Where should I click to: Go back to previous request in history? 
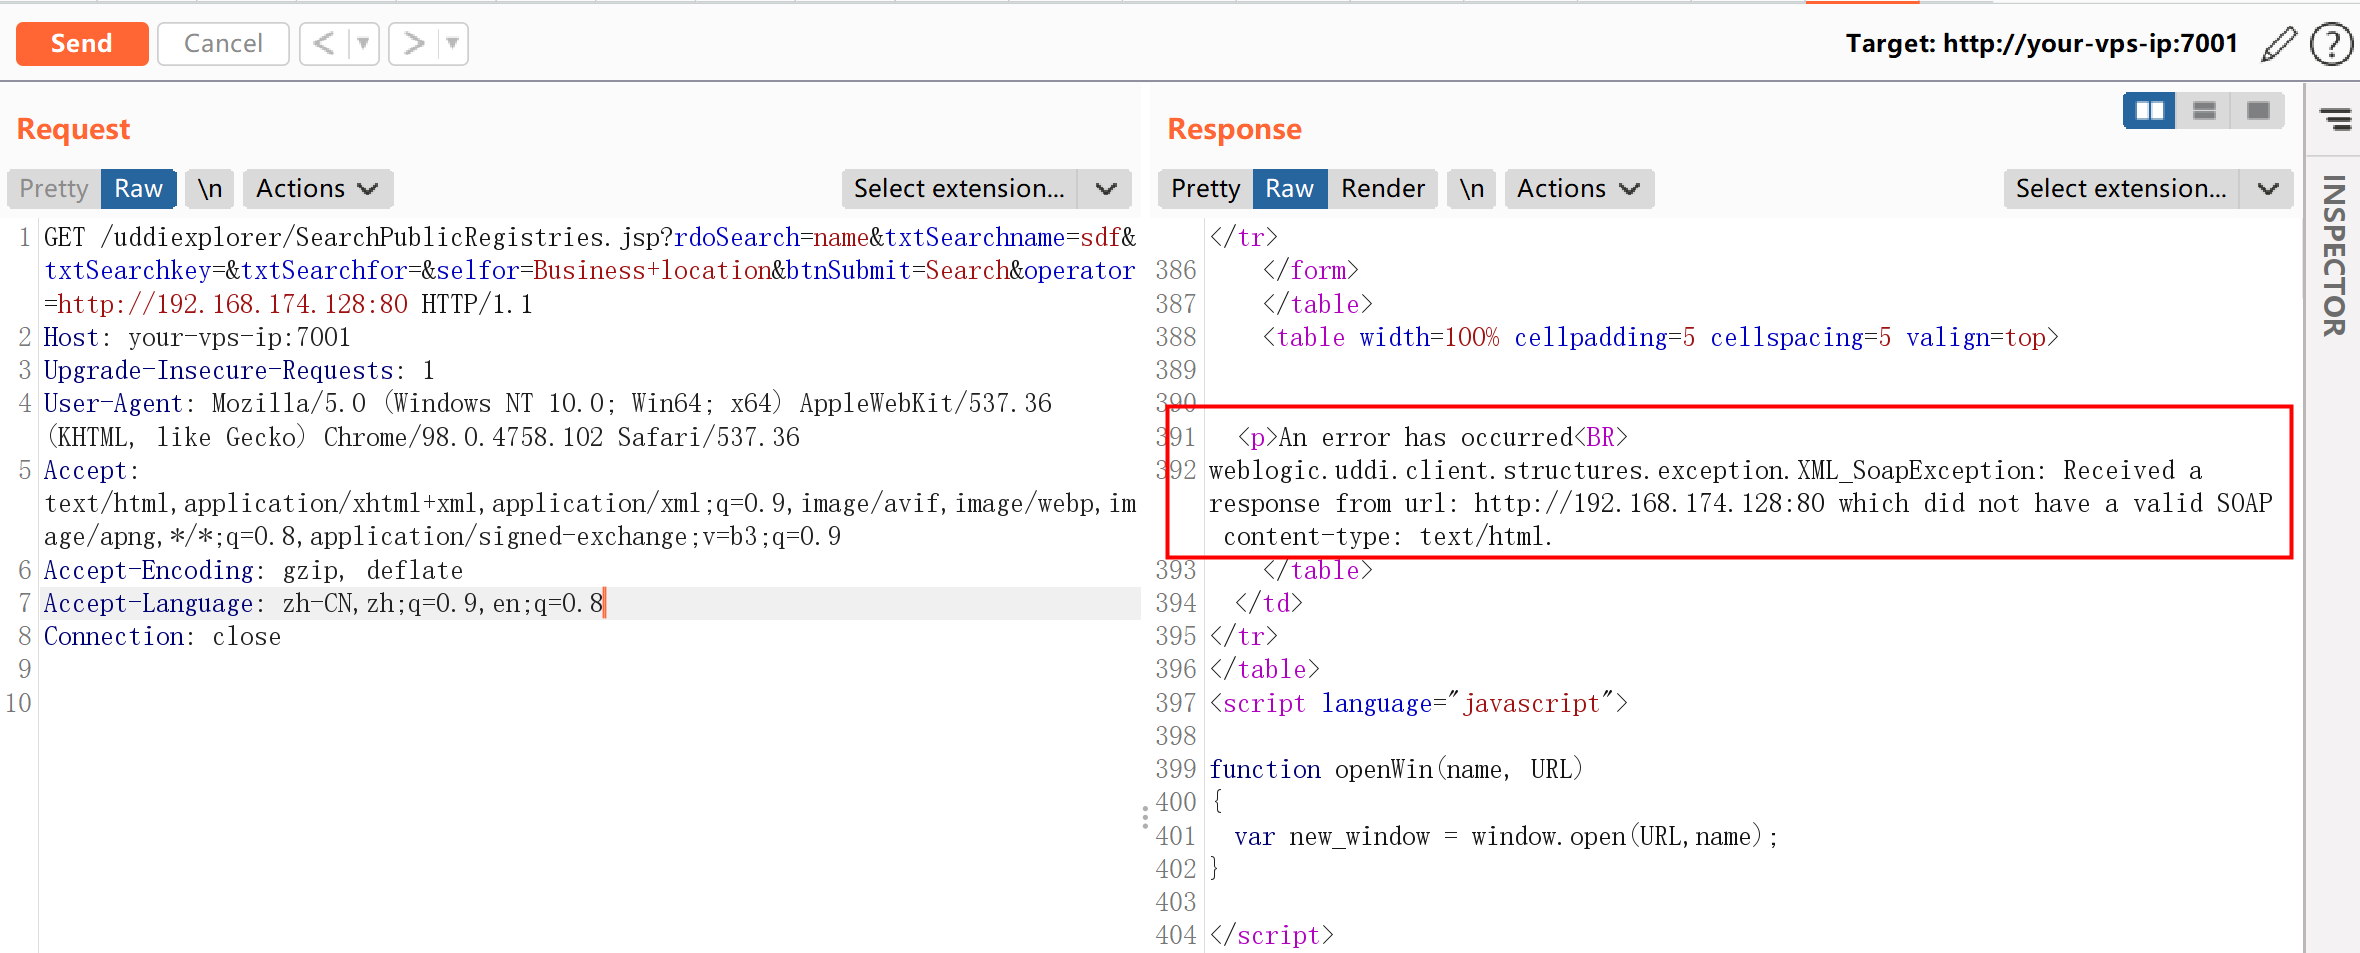click(x=323, y=44)
